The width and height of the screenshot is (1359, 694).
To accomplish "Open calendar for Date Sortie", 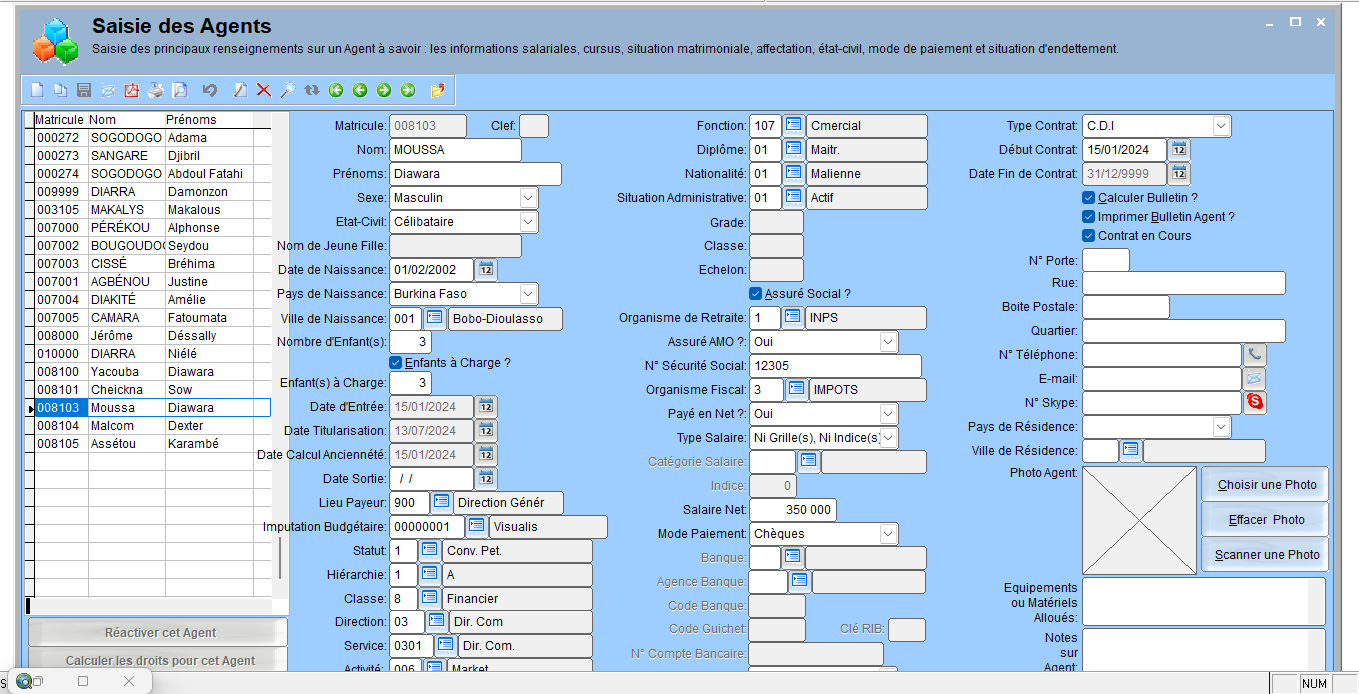I will [x=486, y=479].
